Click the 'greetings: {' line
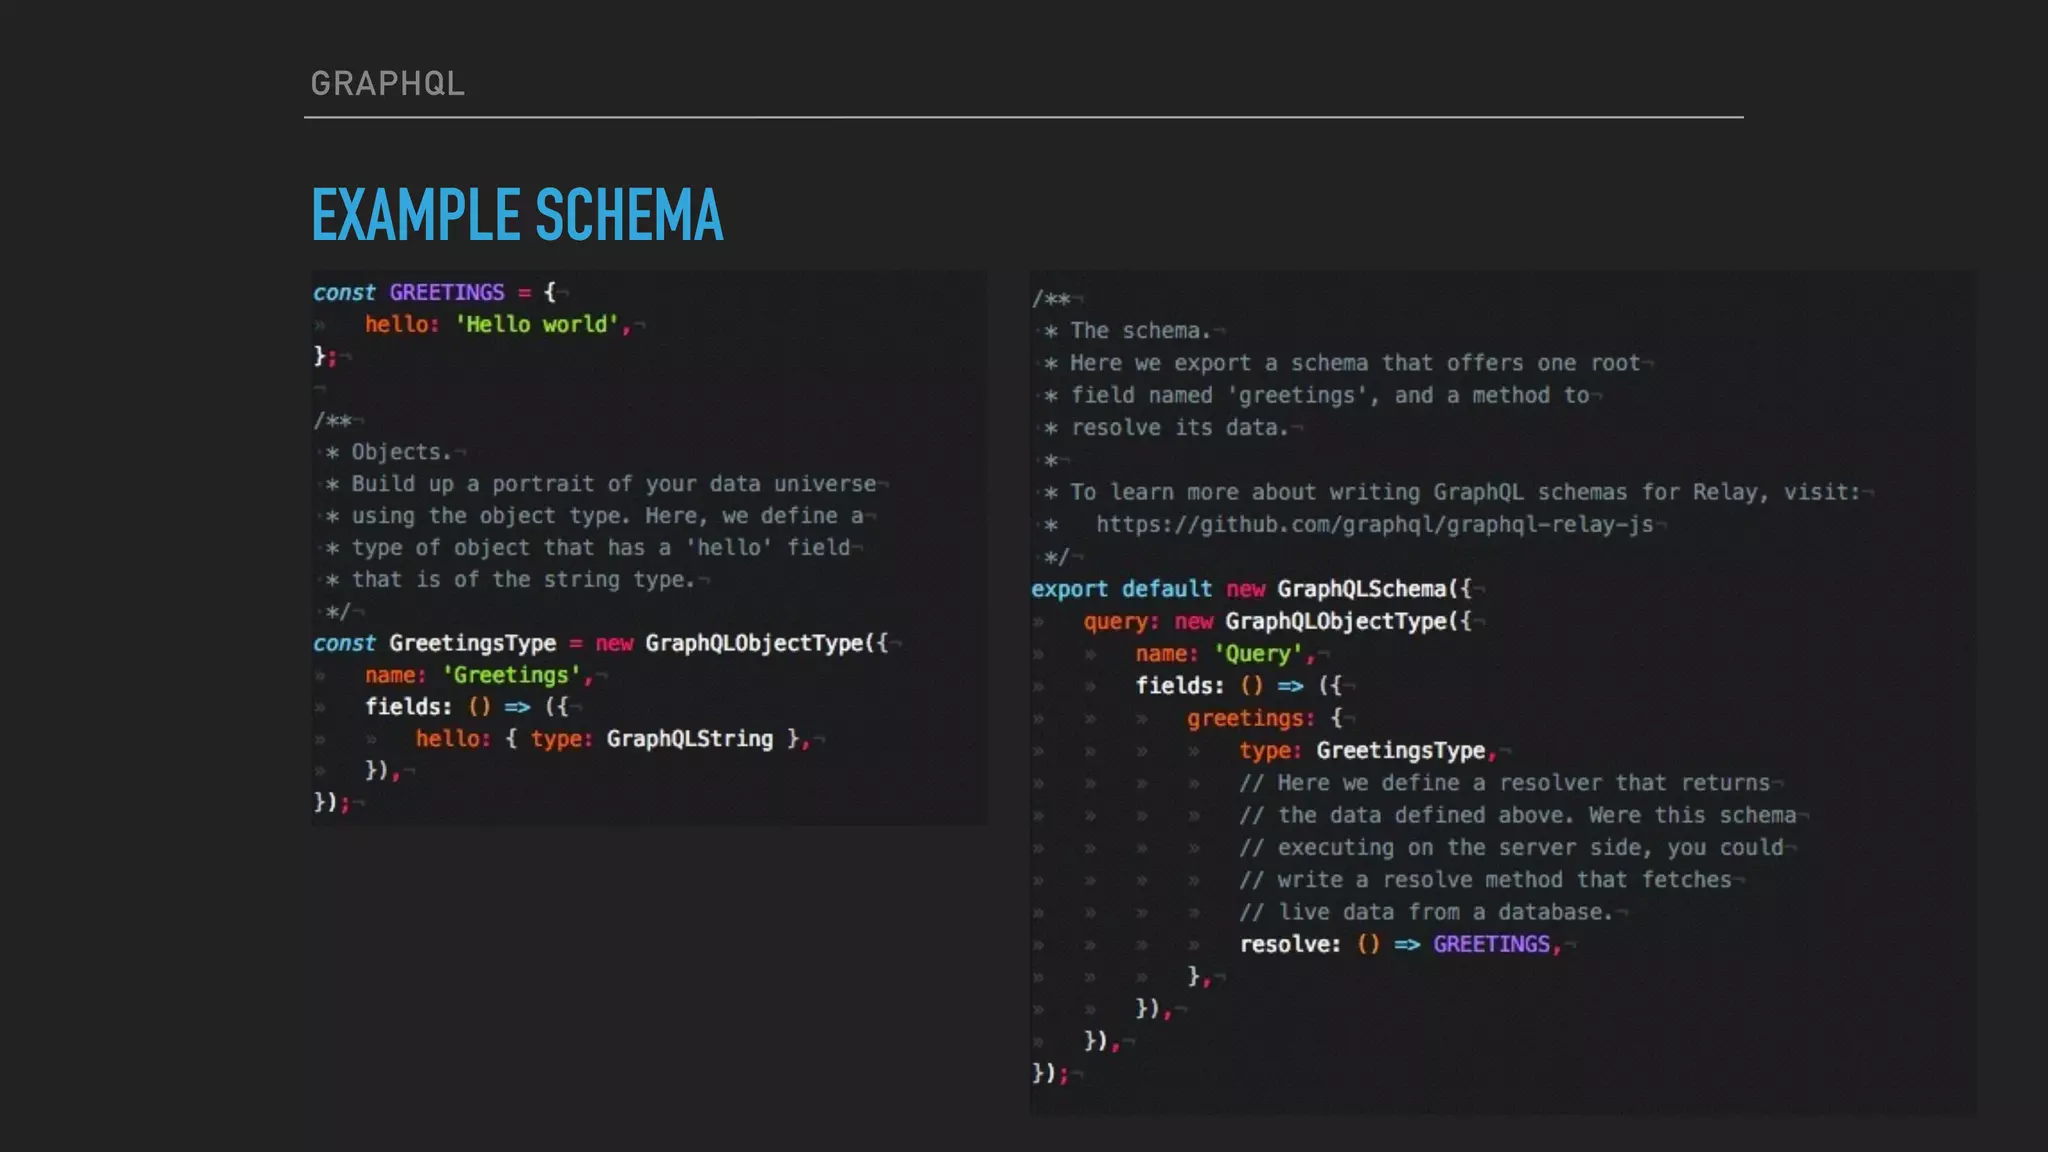This screenshot has width=2048, height=1152. [x=1265, y=718]
